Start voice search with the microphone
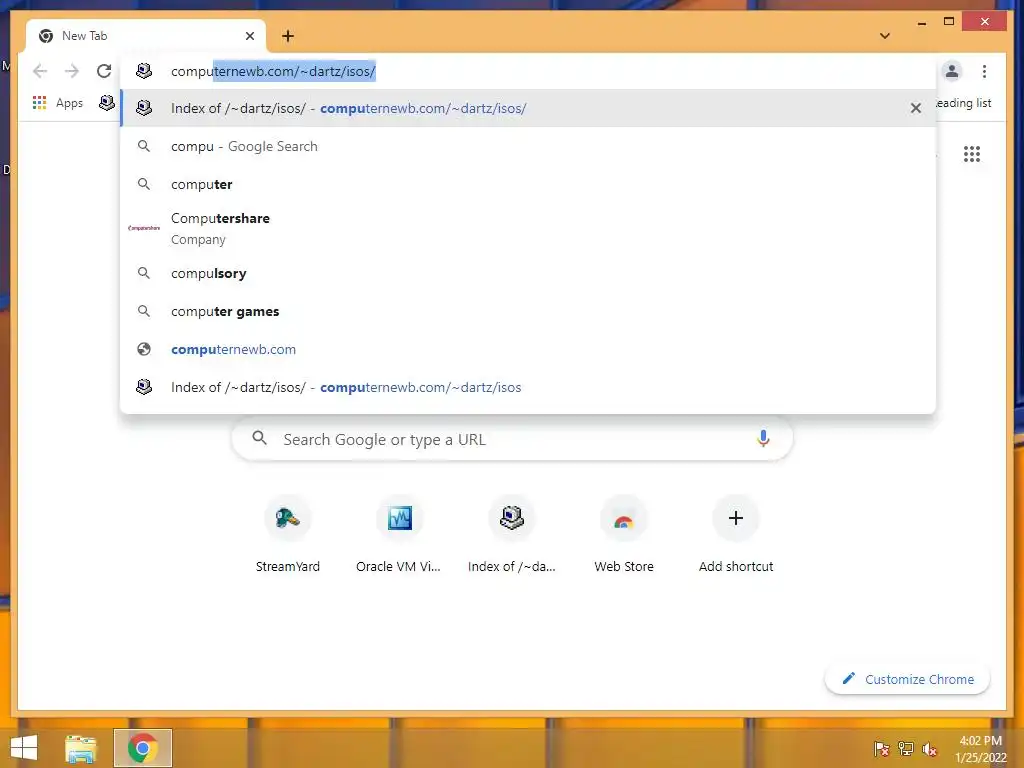 tap(763, 439)
